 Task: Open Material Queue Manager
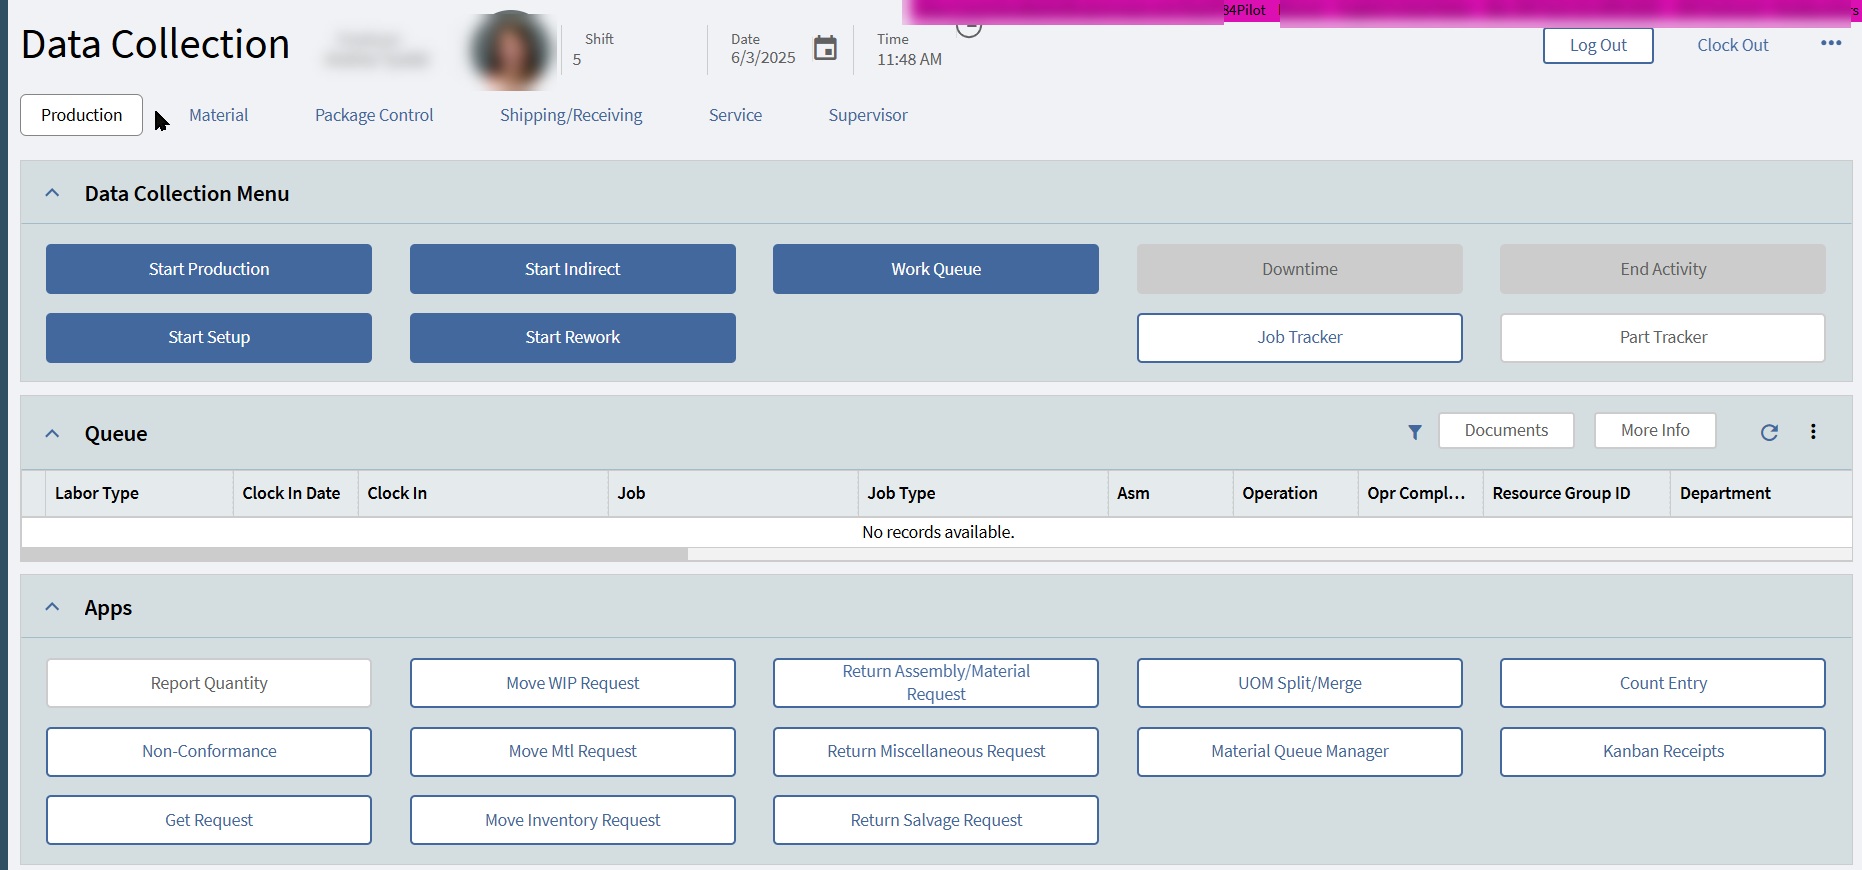coord(1300,752)
